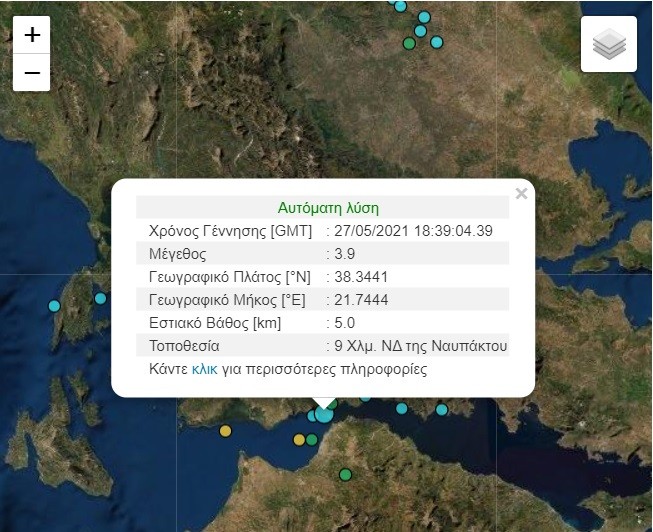Zoom in with the plus button
Viewport: 653px width, 532px height.
click(32, 35)
